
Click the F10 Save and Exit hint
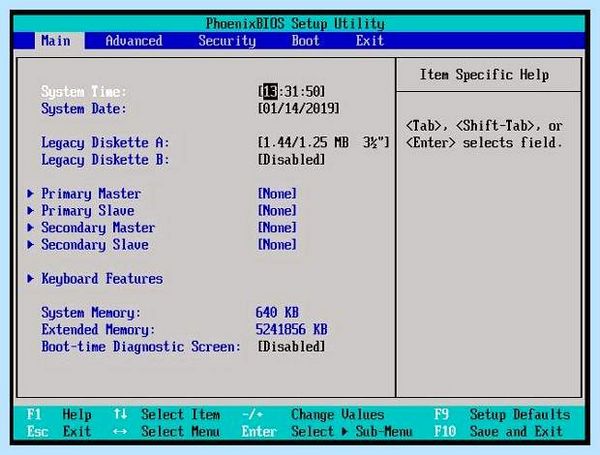(x=499, y=432)
